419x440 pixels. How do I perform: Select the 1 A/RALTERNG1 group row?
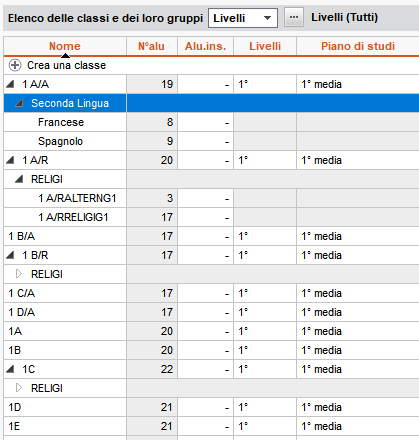coord(211,198)
